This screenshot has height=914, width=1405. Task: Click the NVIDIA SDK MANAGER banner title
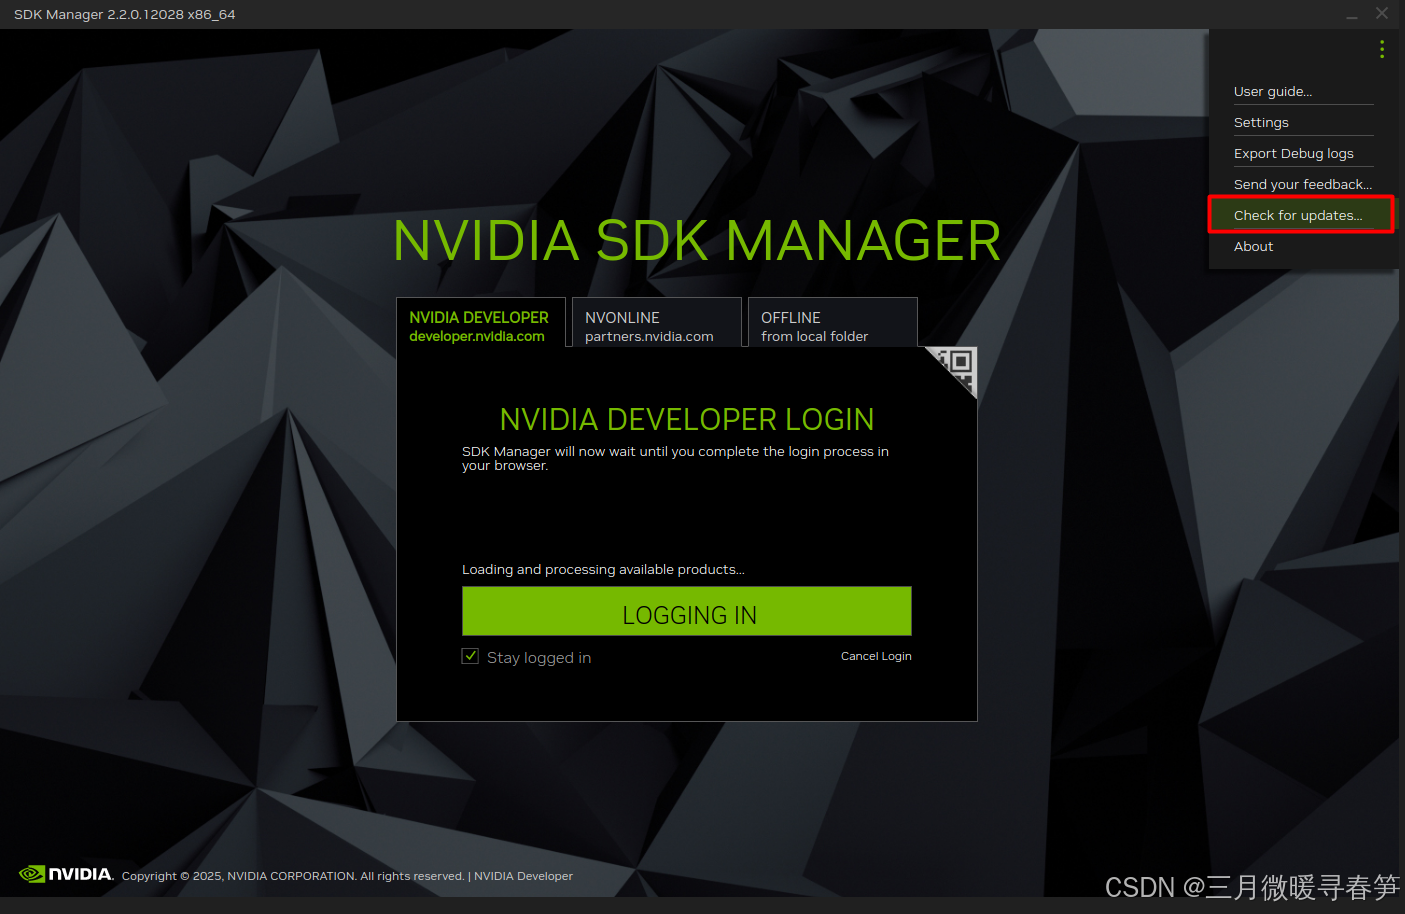[697, 241]
